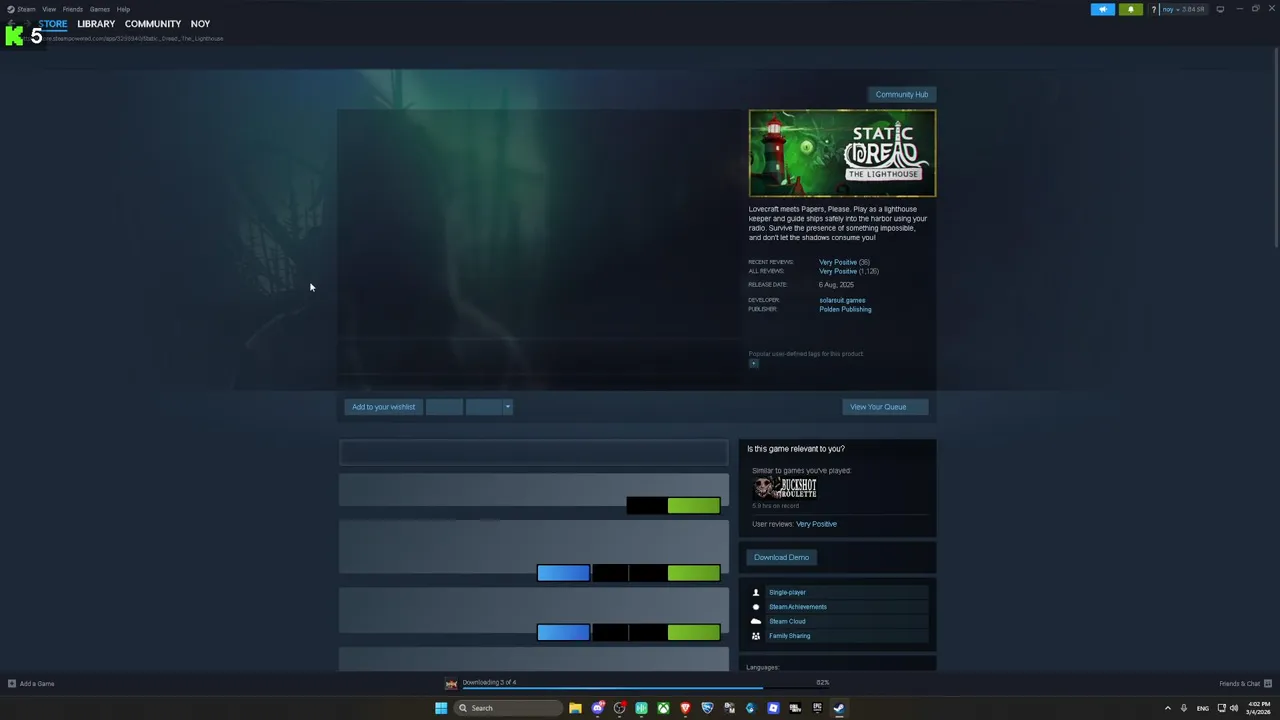Open the Games menu
The width and height of the screenshot is (1280, 720).
tap(100, 9)
